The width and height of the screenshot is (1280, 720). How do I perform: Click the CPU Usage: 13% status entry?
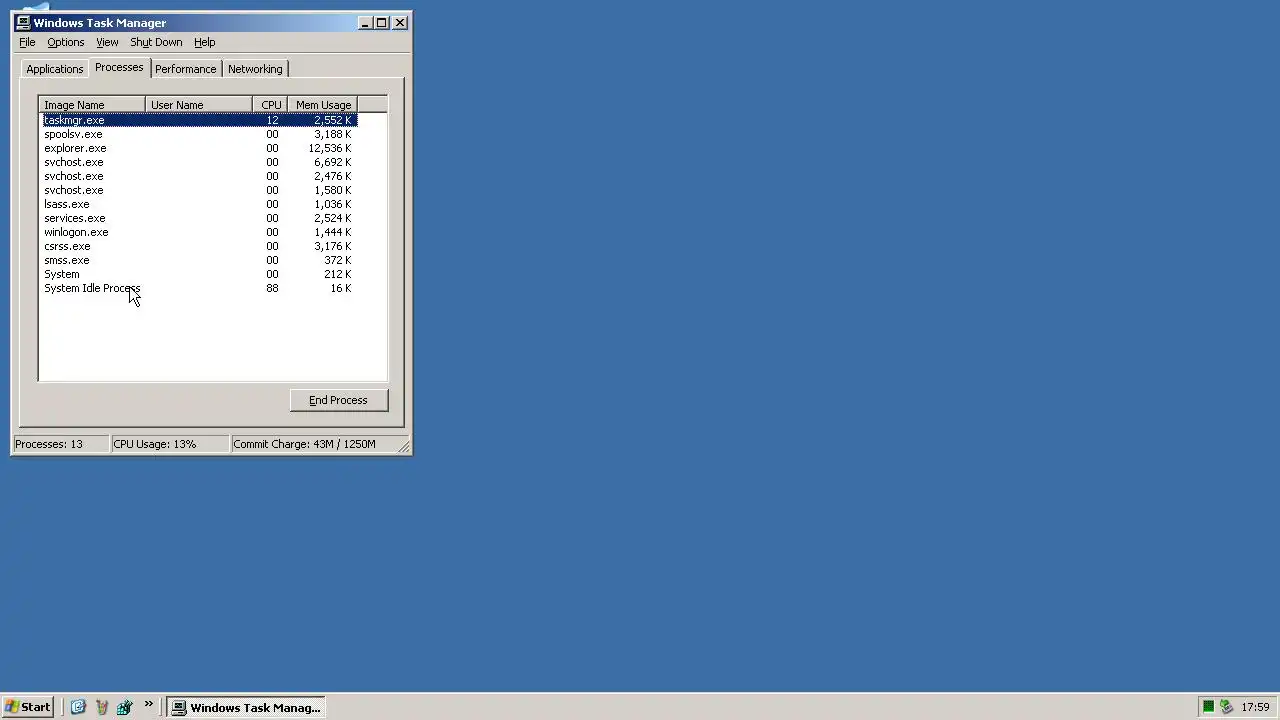click(x=169, y=444)
